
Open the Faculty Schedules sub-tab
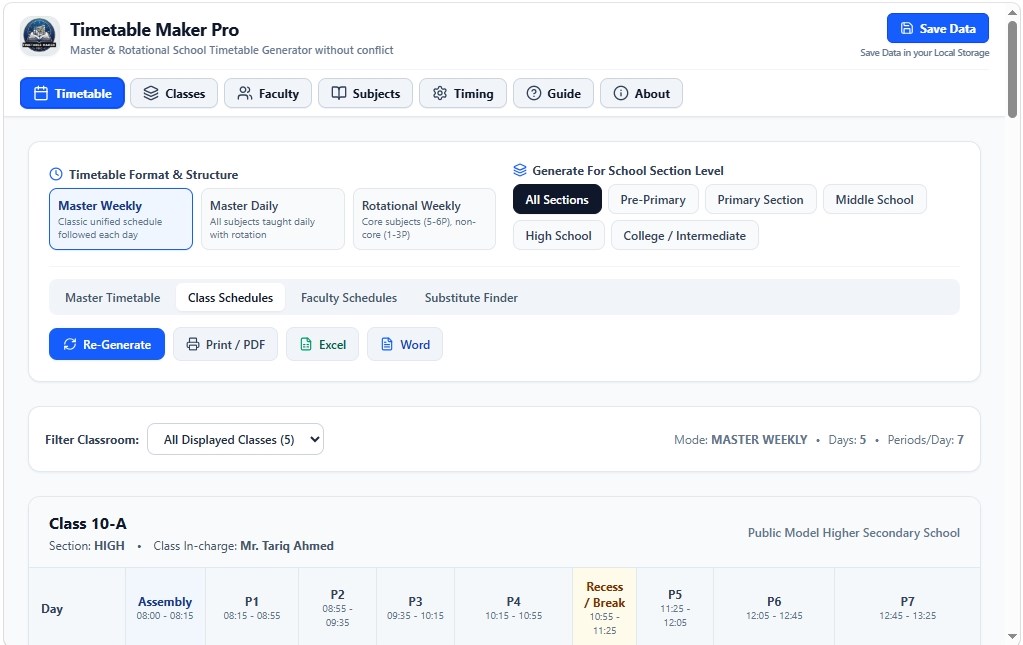pos(349,297)
